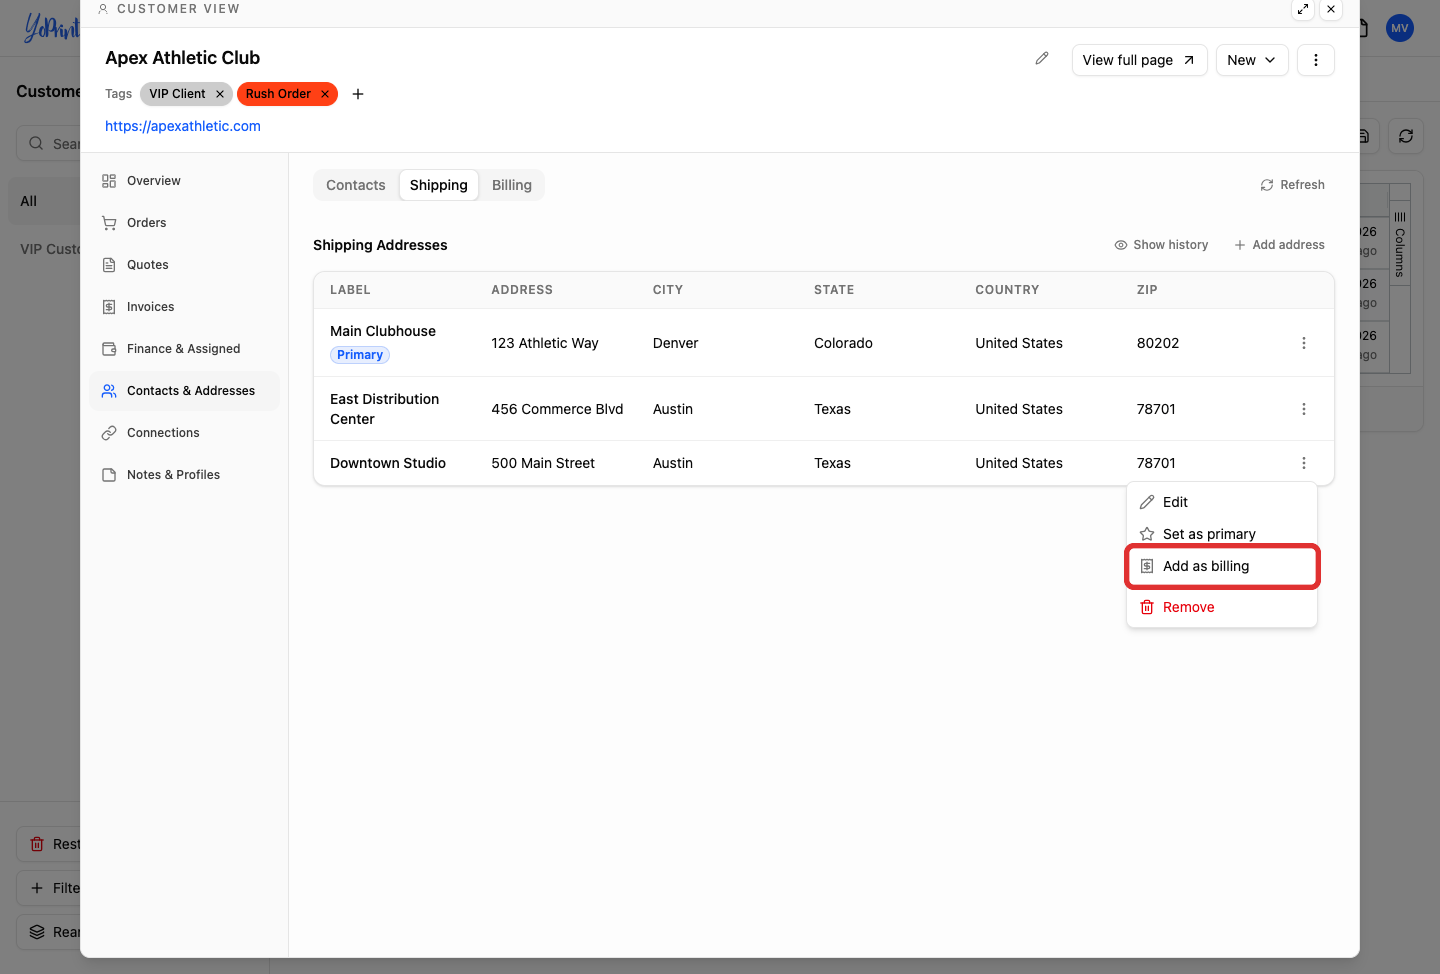Viewport: 1440px width, 974px height.
Task: Click the pencil edit icon beside customer name
Action: click(x=1042, y=59)
